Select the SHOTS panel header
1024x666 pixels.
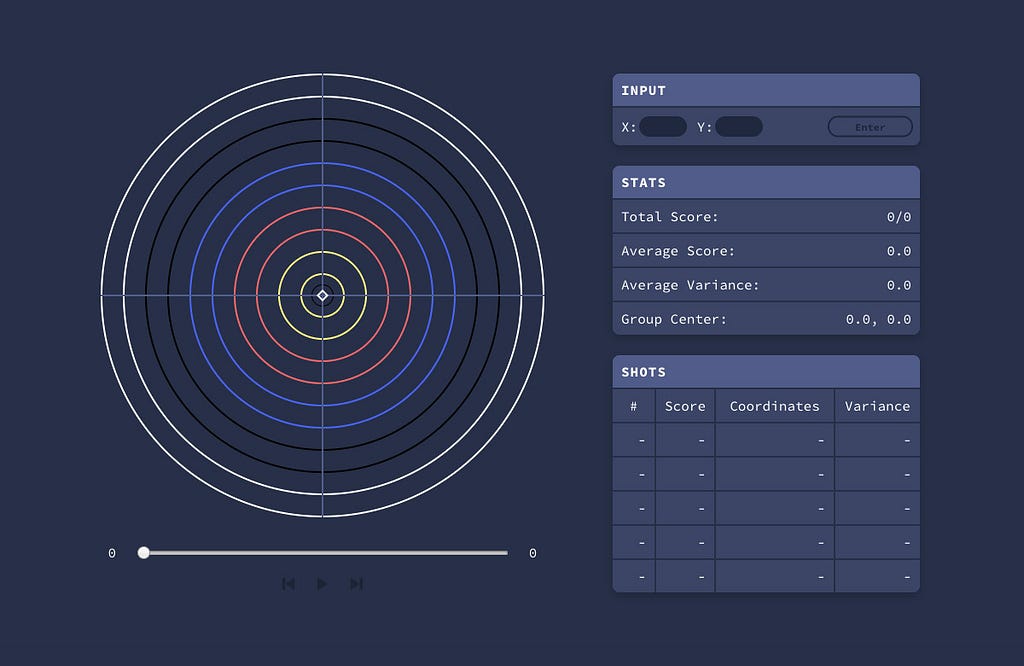point(766,372)
